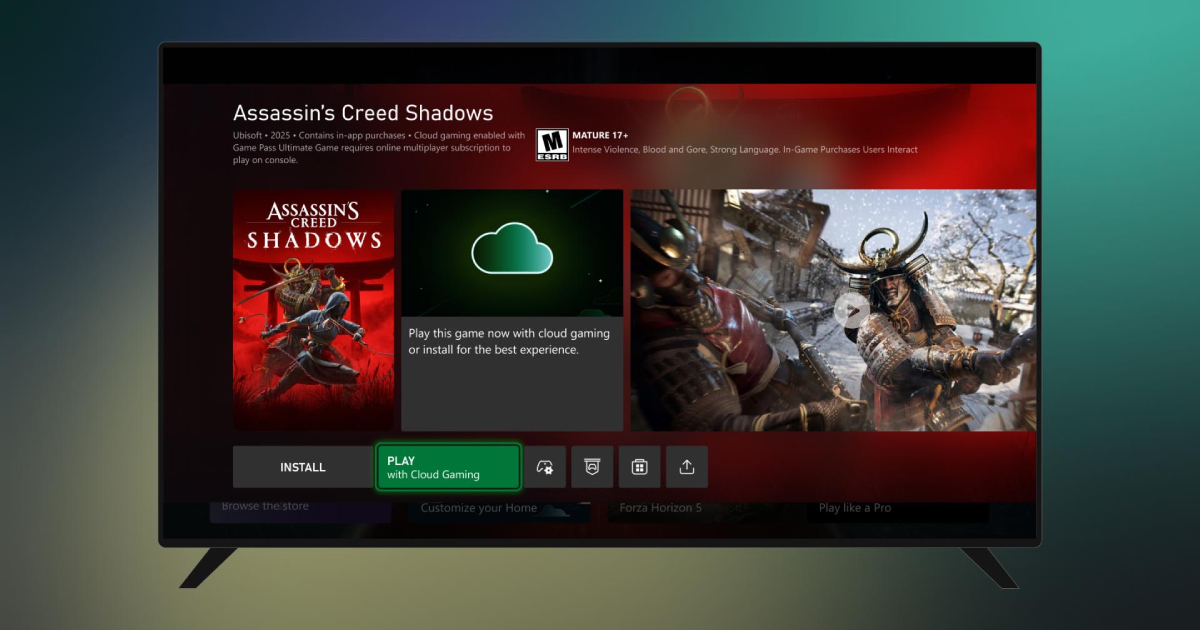Select the Forza Horizon 5 tile
The image size is (1200, 630).
point(698,508)
